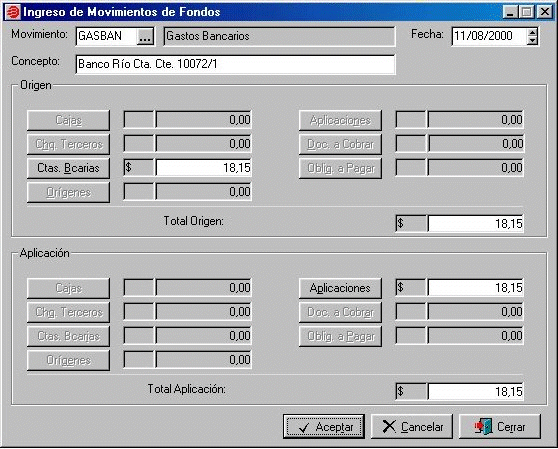
Task: Click the Gastos Bancarios description field
Action: [x=279, y=36]
